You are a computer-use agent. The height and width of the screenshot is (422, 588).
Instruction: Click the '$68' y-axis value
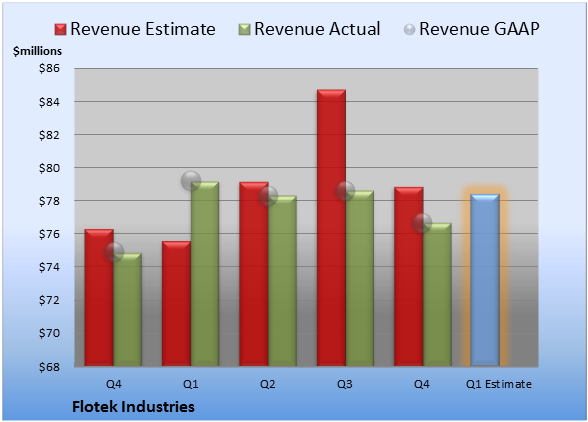coord(49,366)
